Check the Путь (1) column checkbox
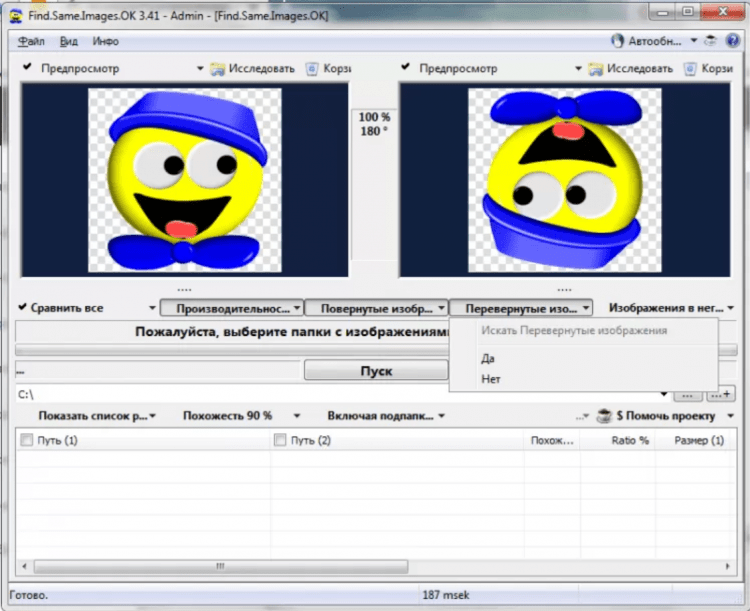750x611 pixels. (x=26, y=440)
